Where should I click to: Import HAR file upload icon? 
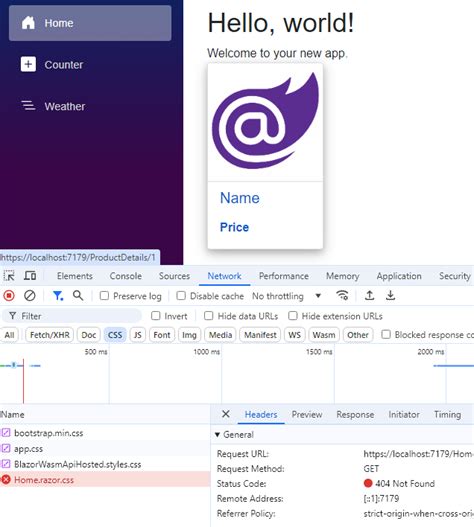(x=369, y=296)
